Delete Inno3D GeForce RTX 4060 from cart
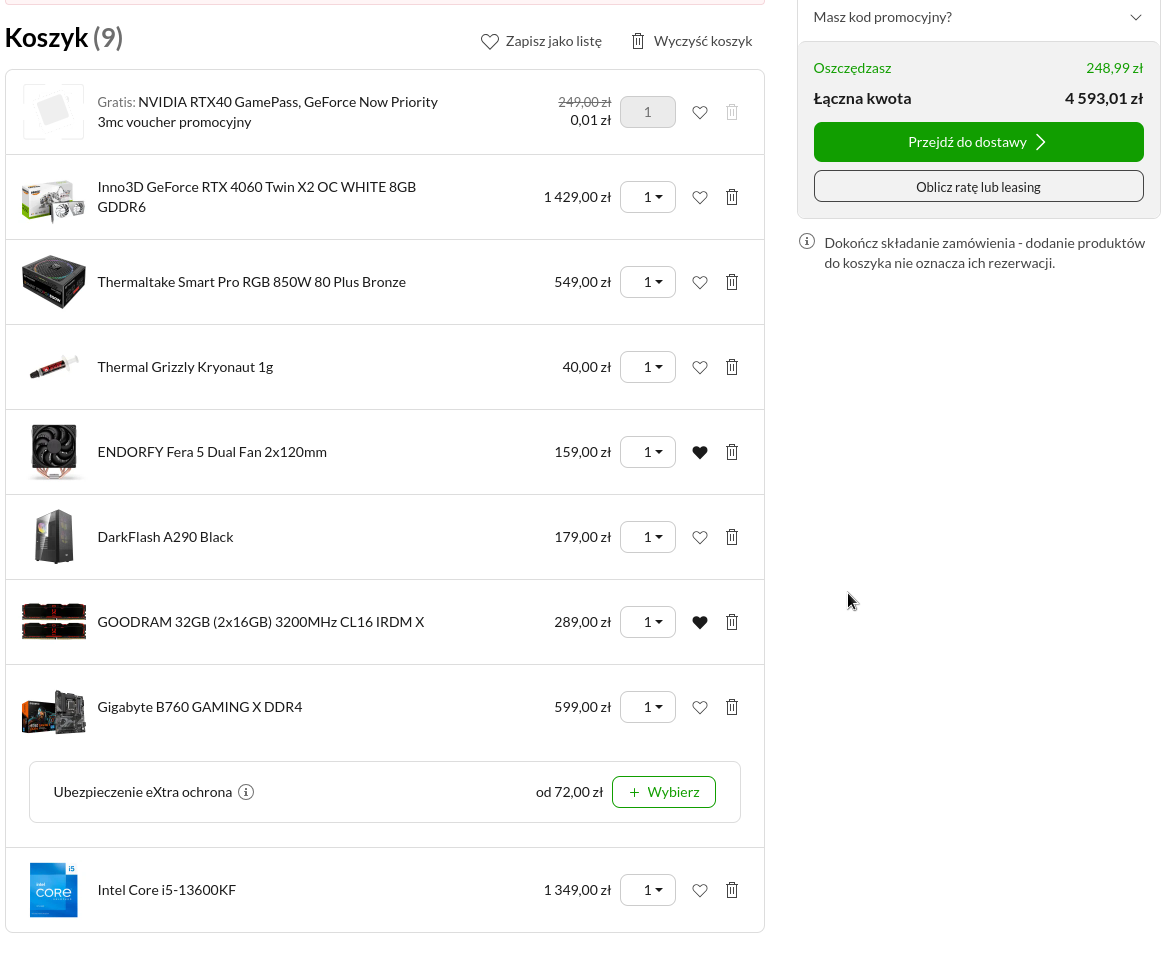Image resolution: width=1172 pixels, height=969 pixels. point(732,197)
